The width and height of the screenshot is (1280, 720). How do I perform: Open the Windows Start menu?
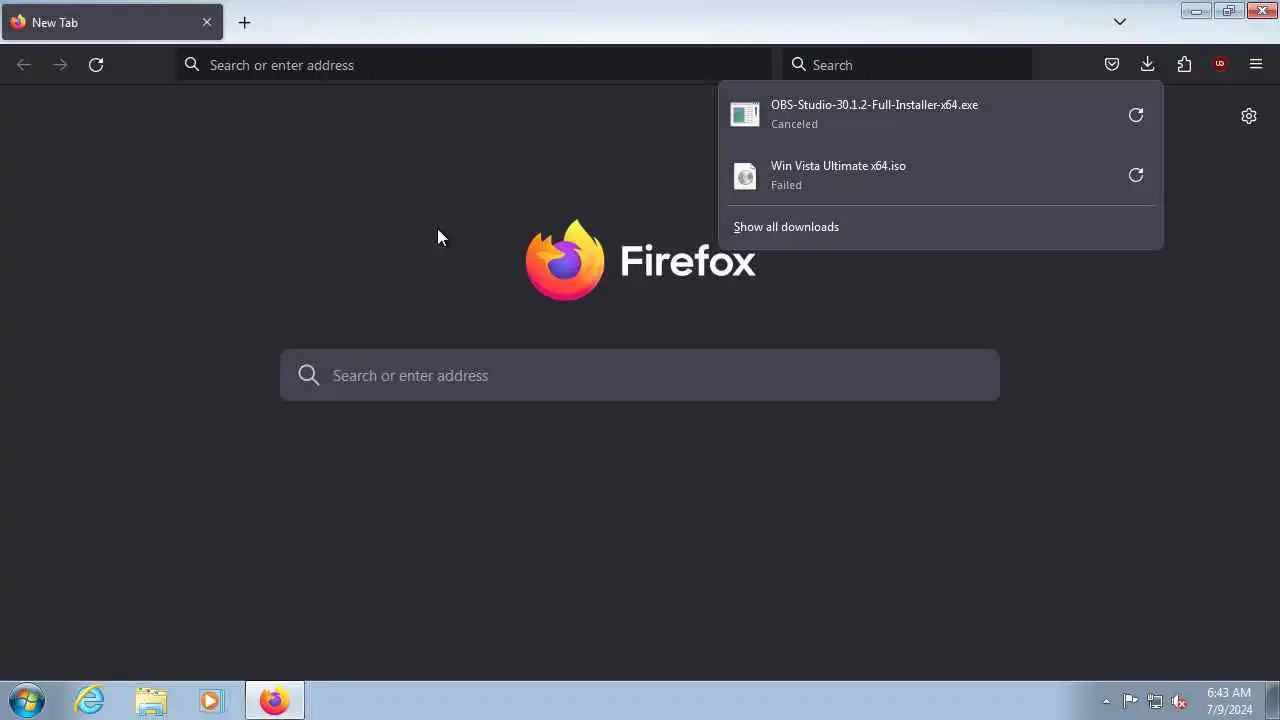coord(27,700)
